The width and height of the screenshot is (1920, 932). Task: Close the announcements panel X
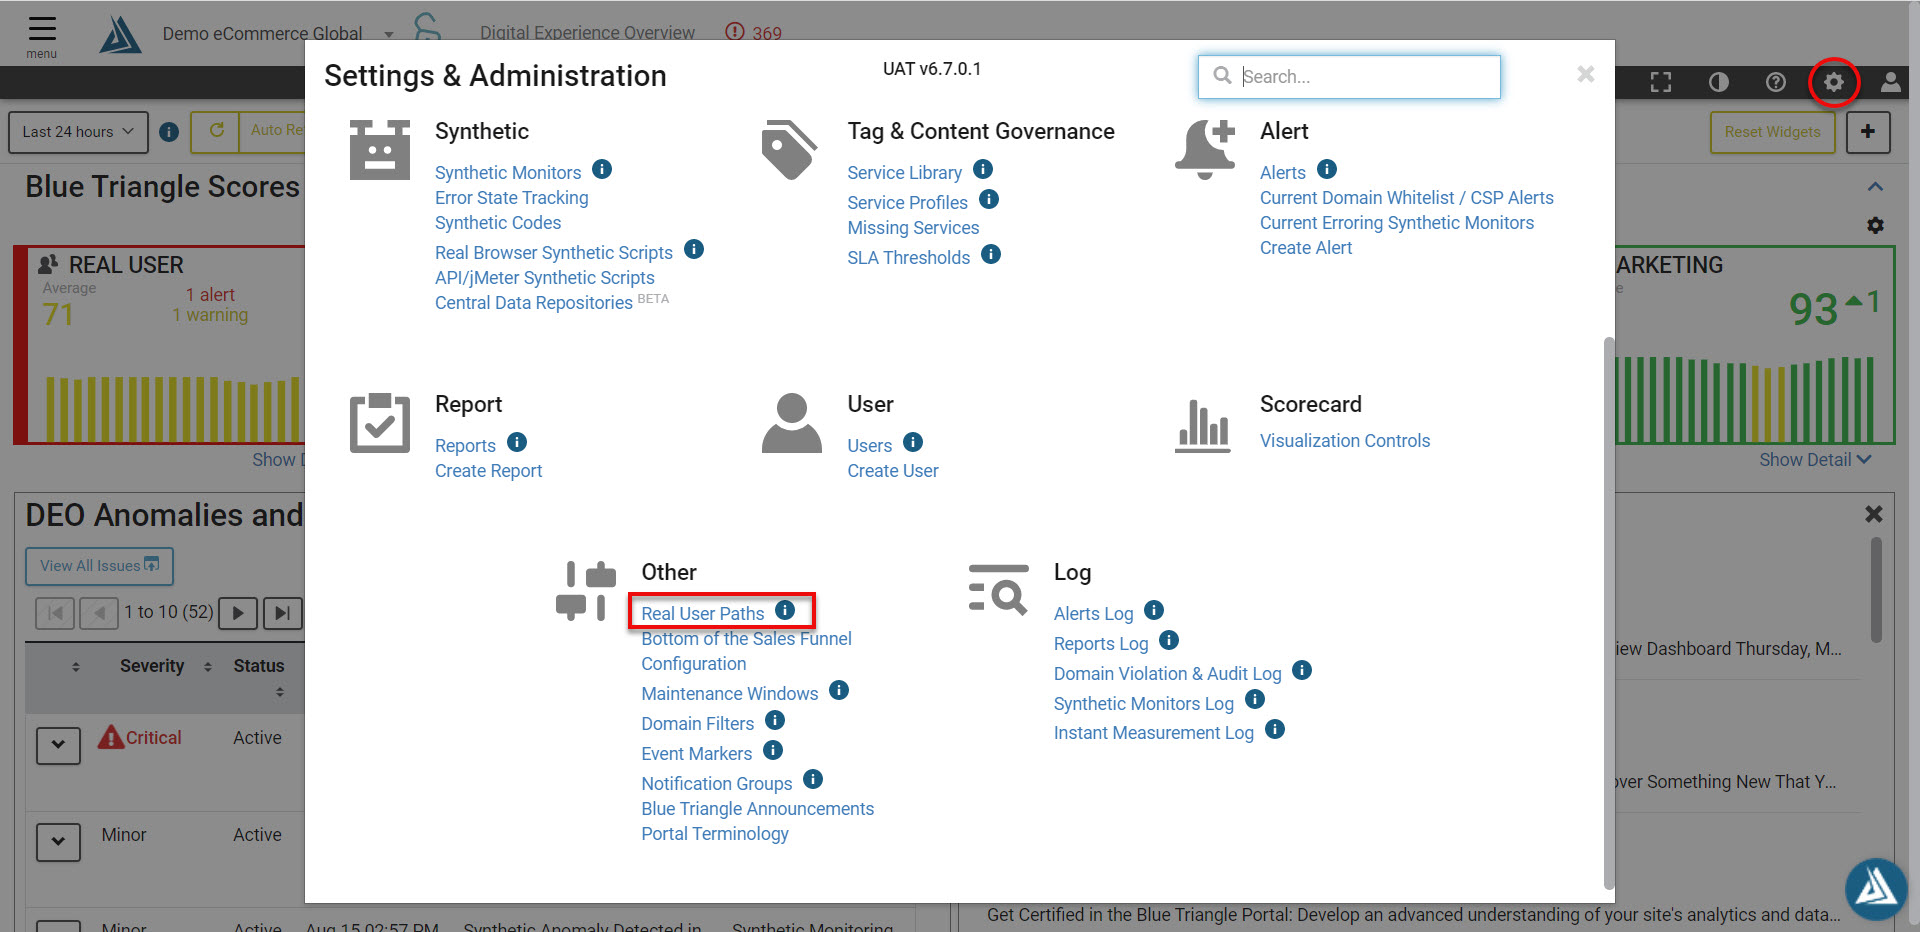point(1873,514)
